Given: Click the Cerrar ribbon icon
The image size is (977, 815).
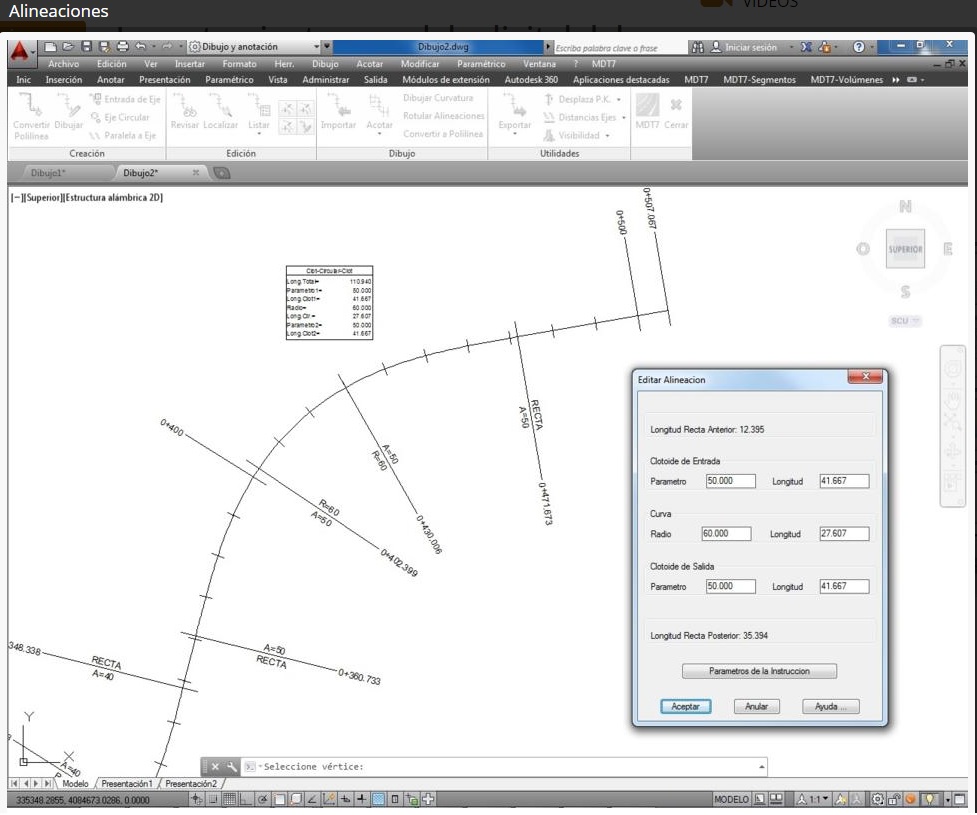Looking at the screenshot, I should coord(676,111).
